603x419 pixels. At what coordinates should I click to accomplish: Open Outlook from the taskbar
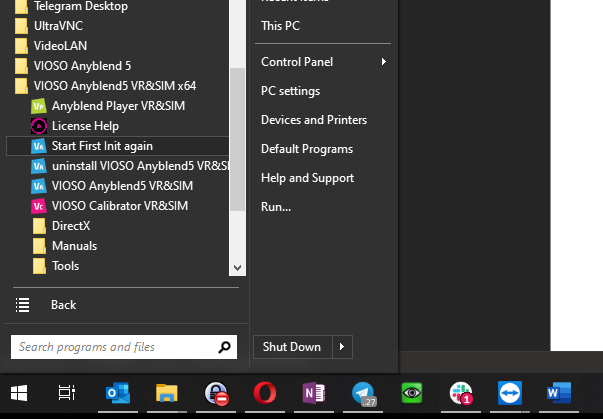pyautogui.click(x=116, y=394)
